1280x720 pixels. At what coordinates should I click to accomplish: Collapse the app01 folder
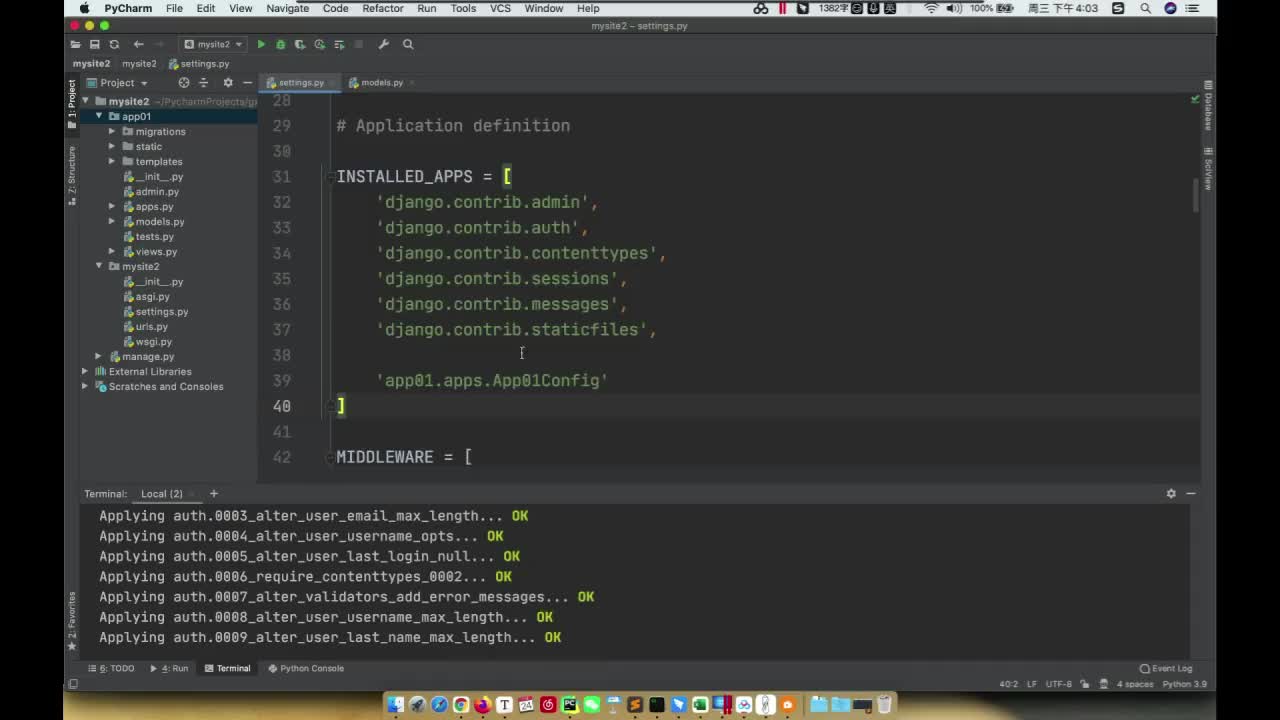(99, 117)
